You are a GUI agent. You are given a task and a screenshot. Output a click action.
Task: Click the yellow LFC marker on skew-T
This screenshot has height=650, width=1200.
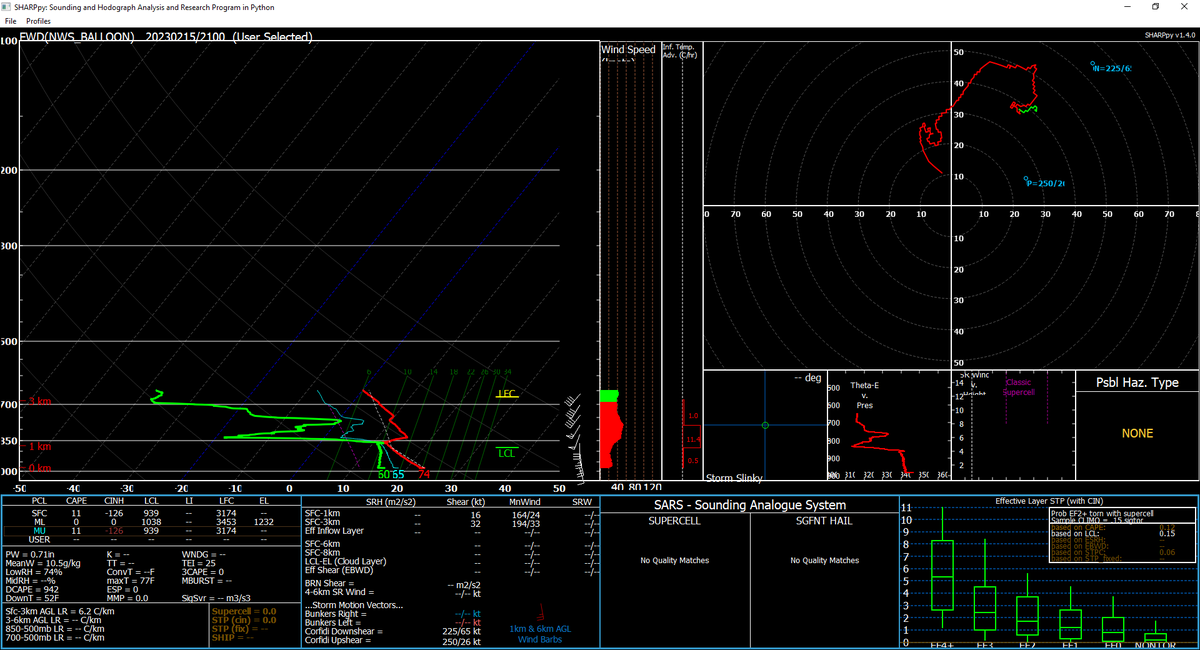(x=507, y=394)
